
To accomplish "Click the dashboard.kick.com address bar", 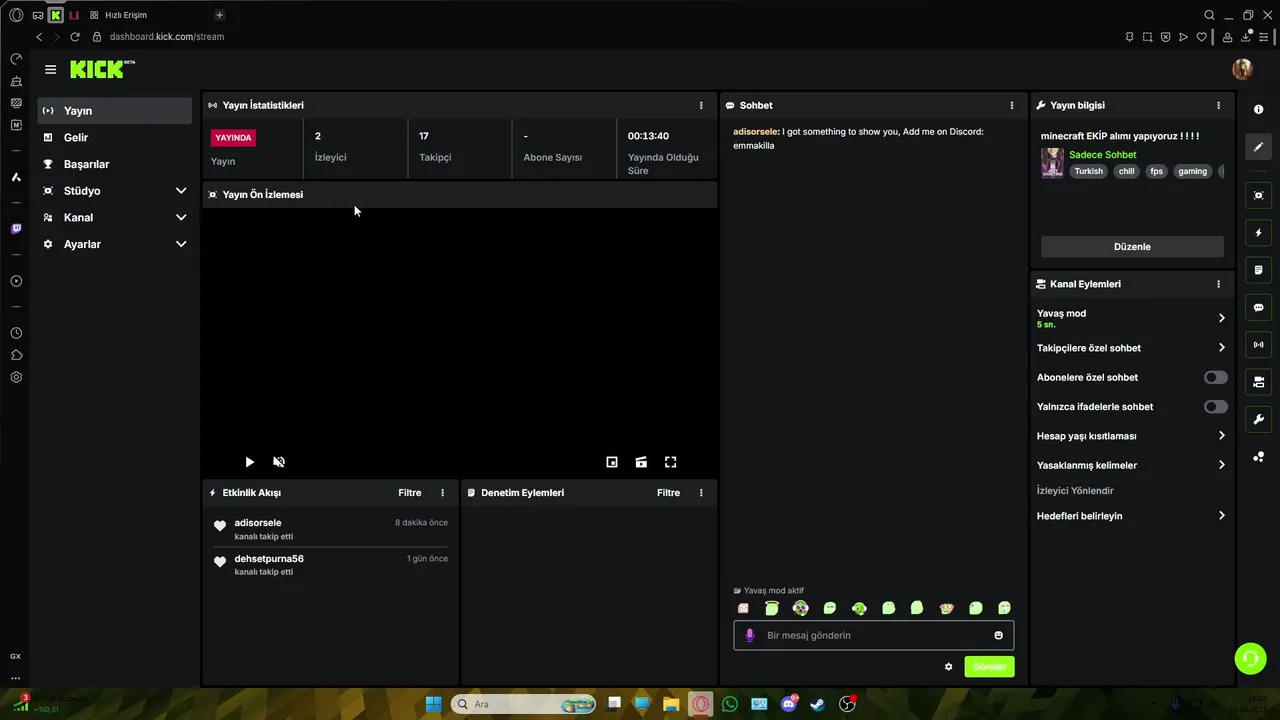I will pyautogui.click(x=167, y=37).
